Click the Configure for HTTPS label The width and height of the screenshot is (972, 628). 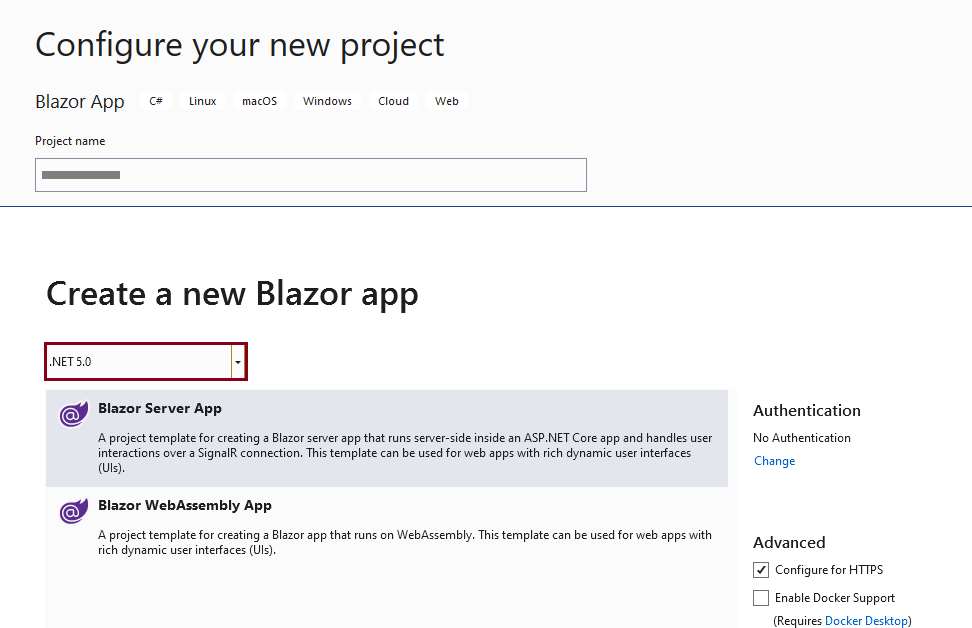(x=829, y=570)
